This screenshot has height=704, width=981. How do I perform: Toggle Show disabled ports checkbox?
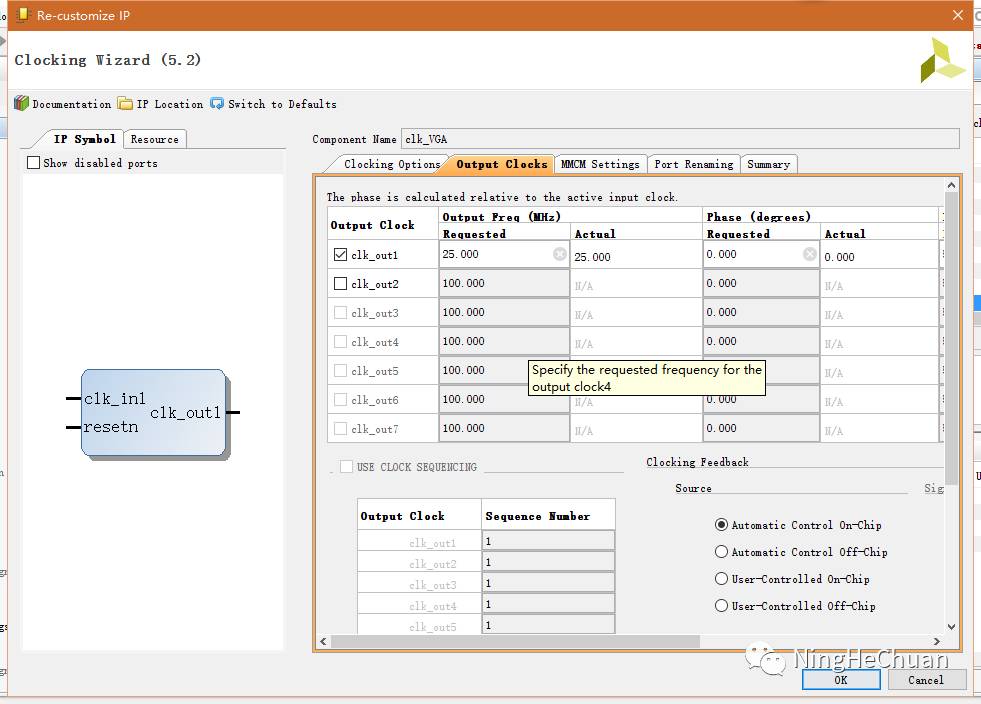pos(34,163)
